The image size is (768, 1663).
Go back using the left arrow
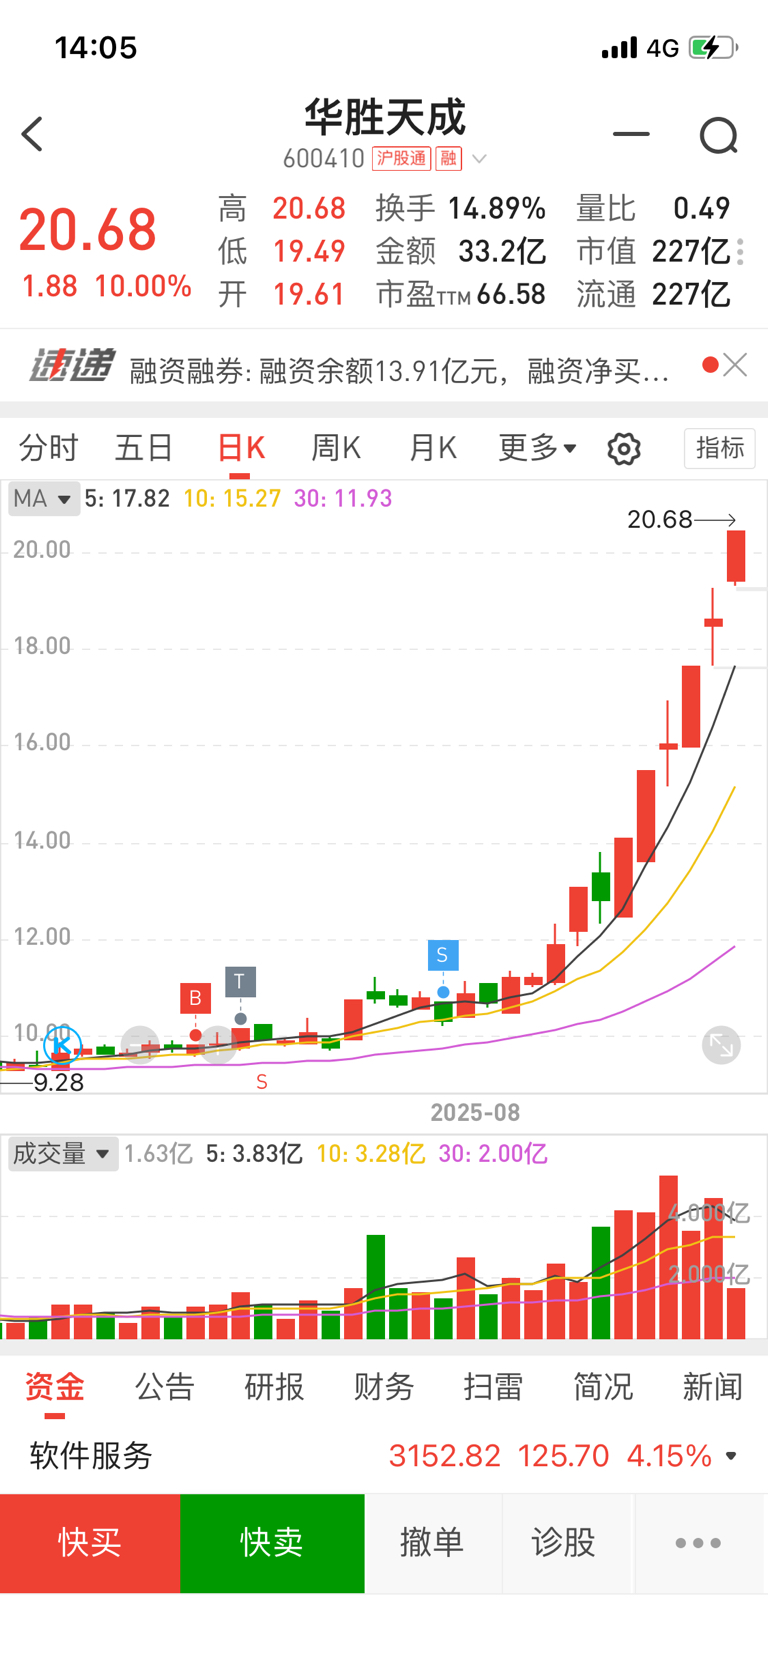pos(32,134)
